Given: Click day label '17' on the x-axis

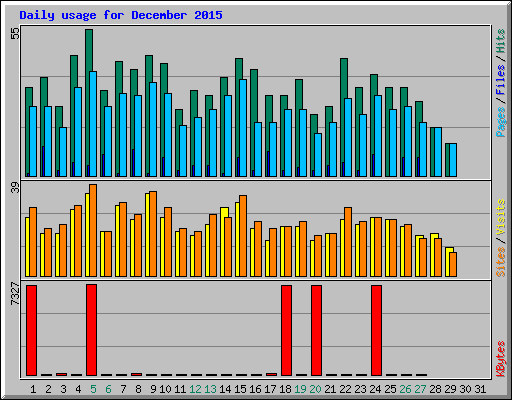Looking at the screenshot, I should point(270,389).
